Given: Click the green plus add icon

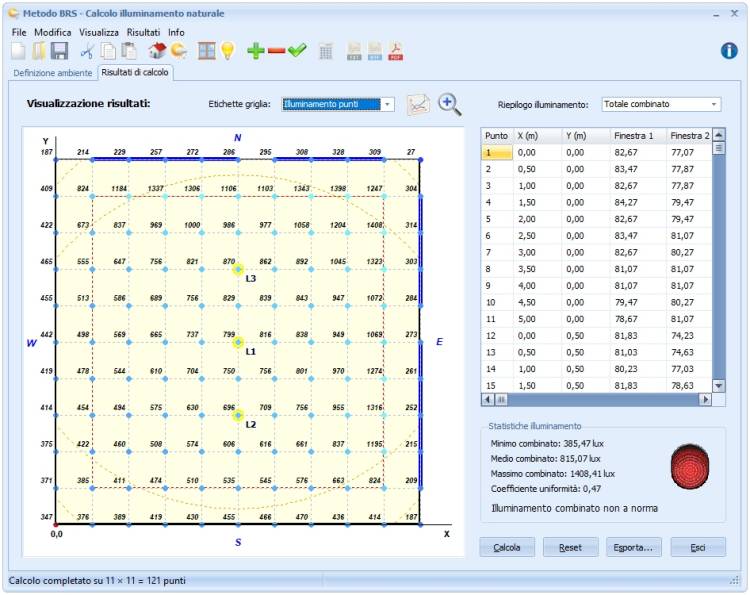Looking at the screenshot, I should [x=256, y=51].
